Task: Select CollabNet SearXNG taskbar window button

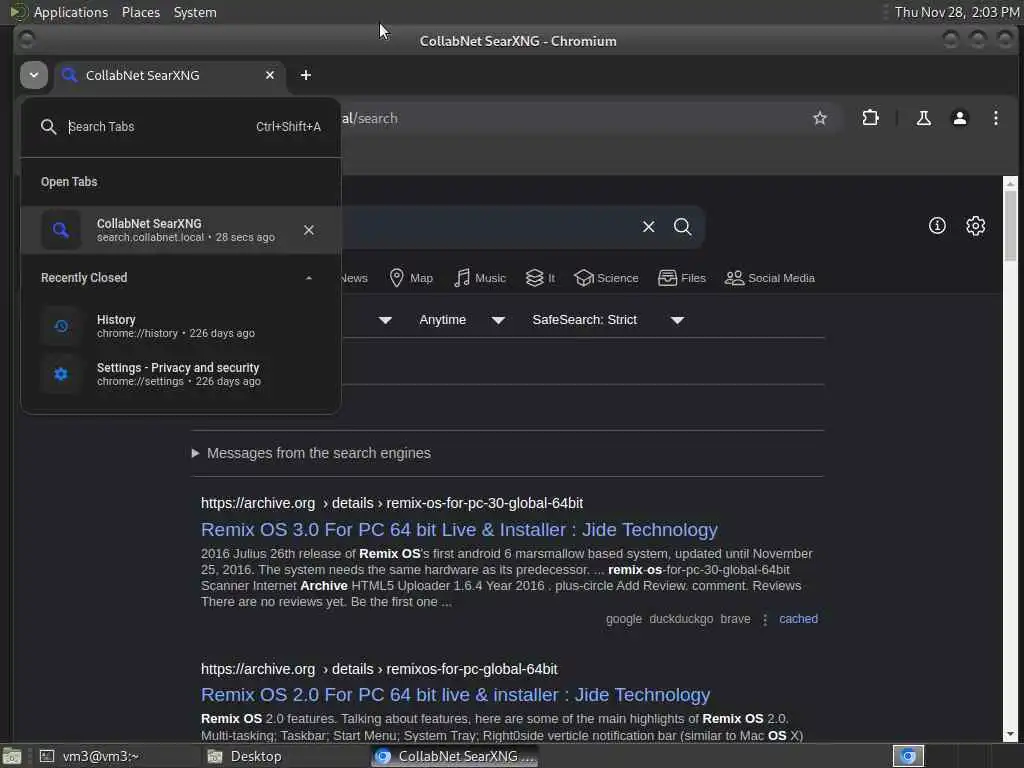Action: click(x=455, y=756)
